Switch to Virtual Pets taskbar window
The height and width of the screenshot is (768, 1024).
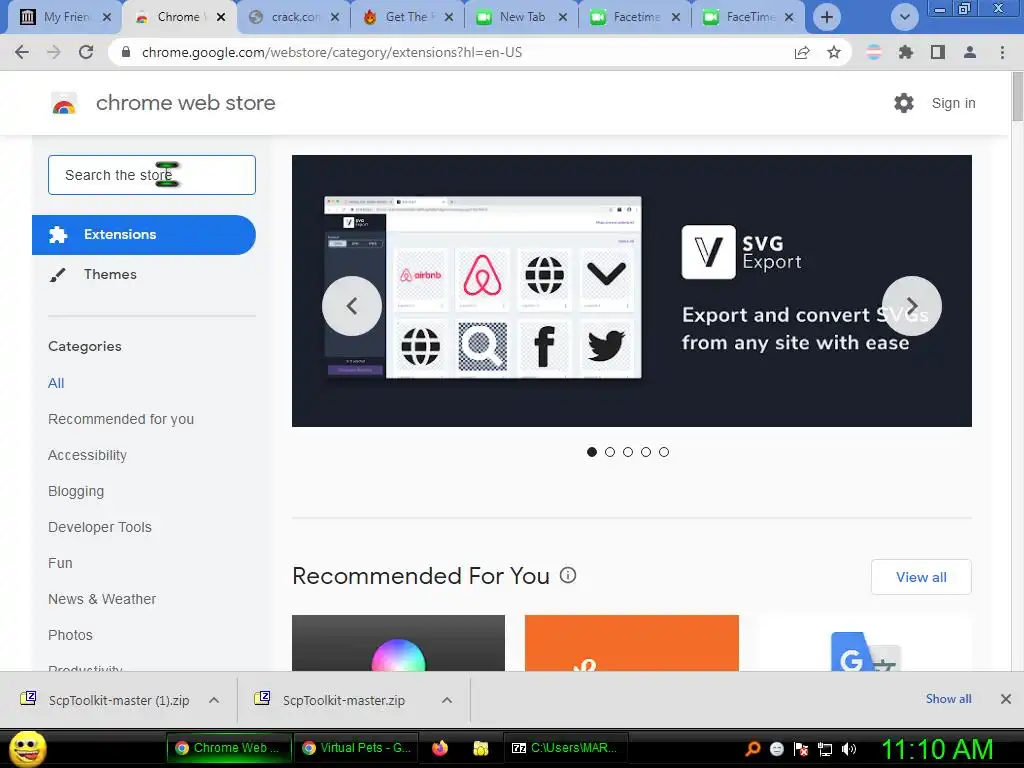[x=356, y=748]
